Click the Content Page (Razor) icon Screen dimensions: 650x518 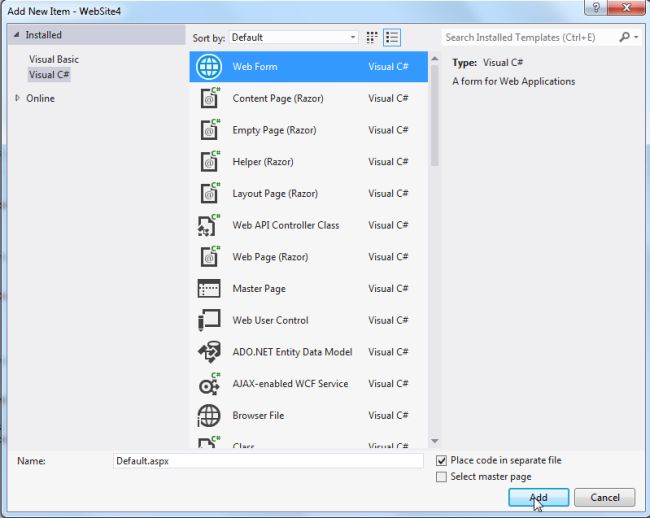point(210,98)
